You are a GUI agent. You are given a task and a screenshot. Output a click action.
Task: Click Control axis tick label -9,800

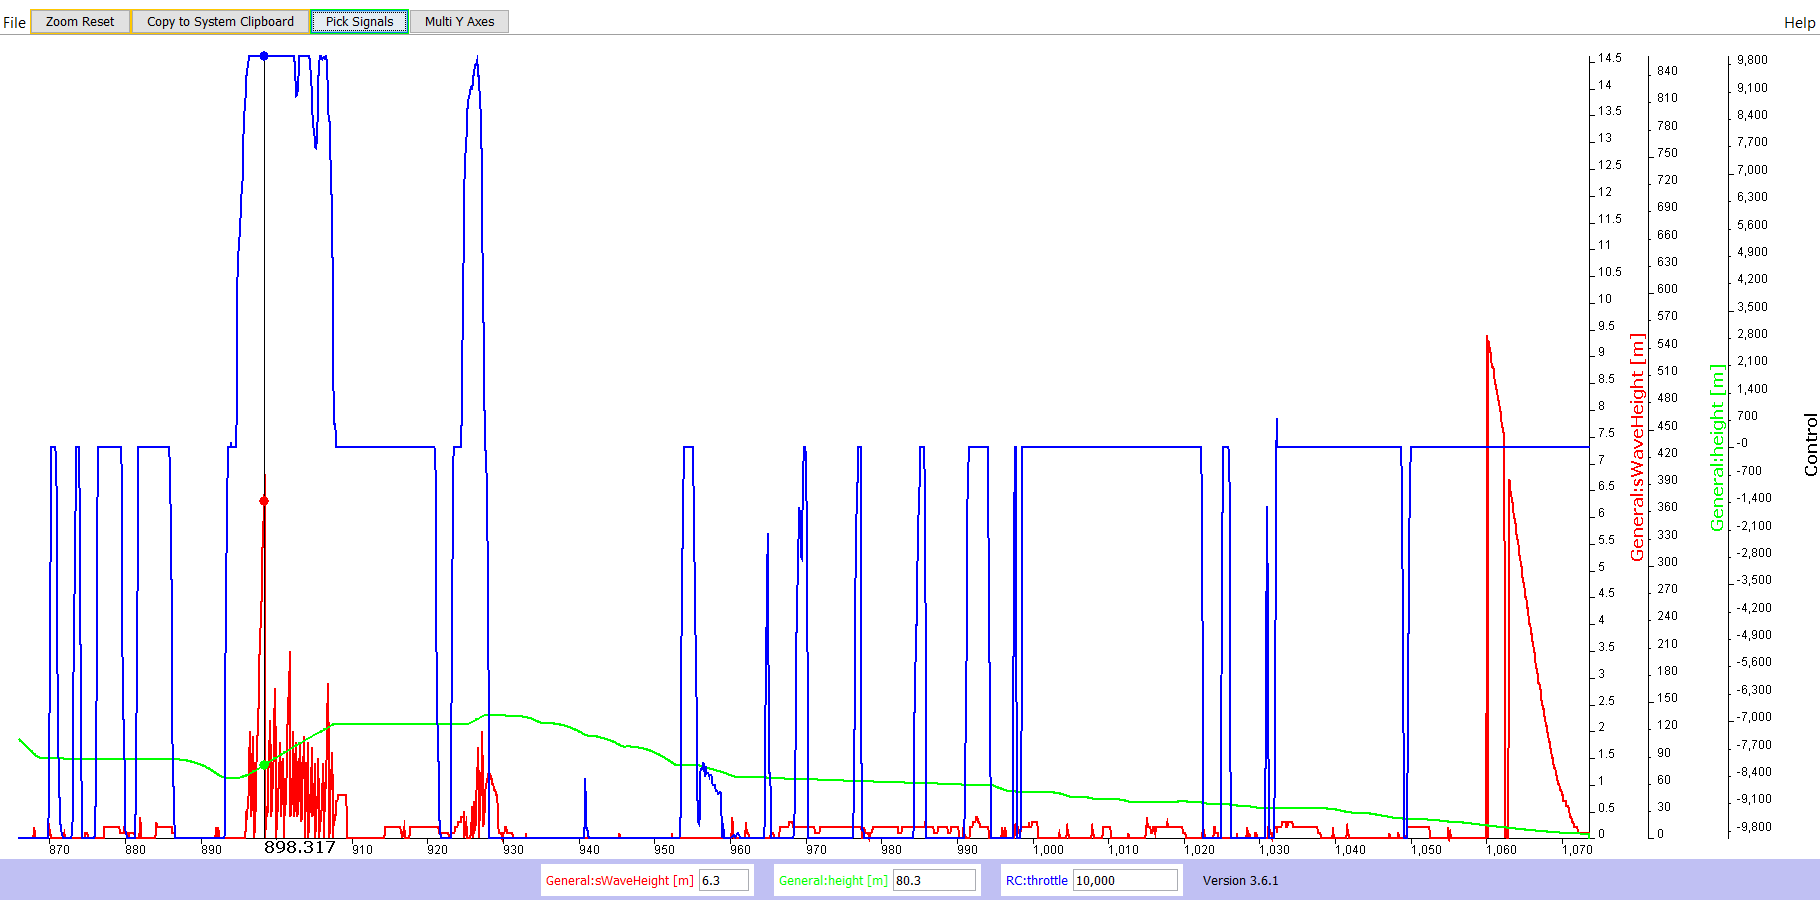pyautogui.click(x=1754, y=827)
